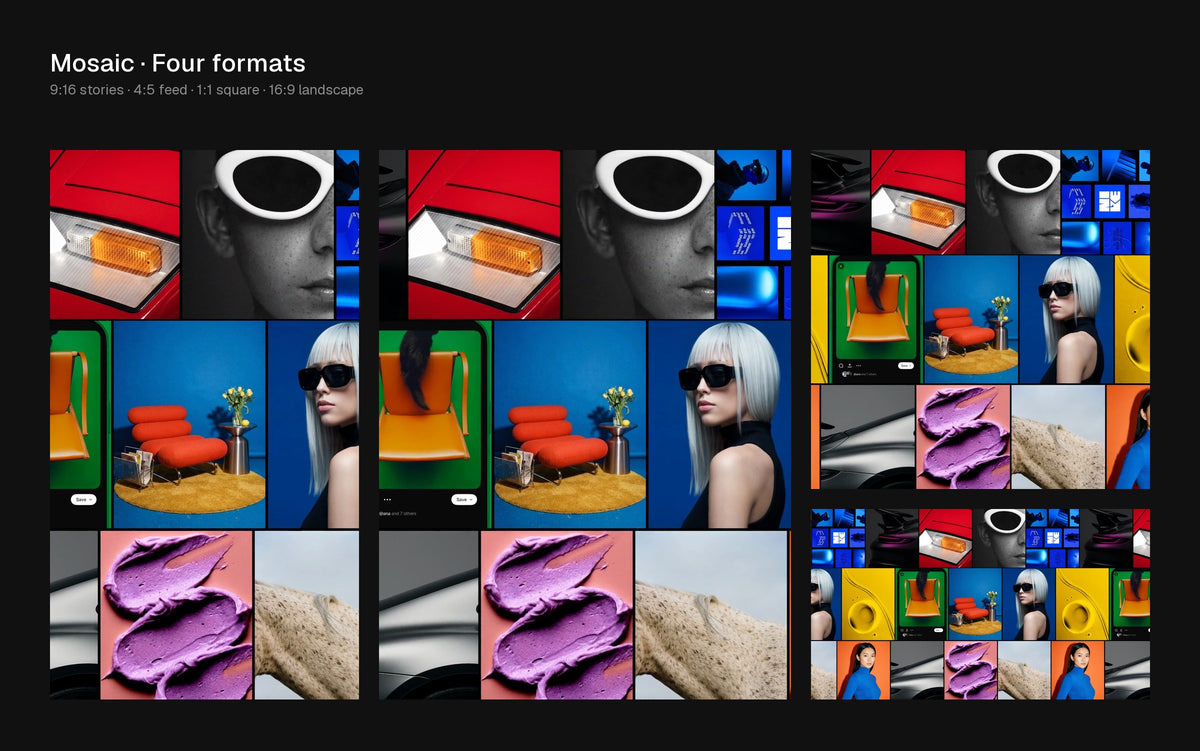Screen dimensions: 1200x751
Task: Select white sunglasses portrait in stories mosaic
Action: (x=258, y=234)
